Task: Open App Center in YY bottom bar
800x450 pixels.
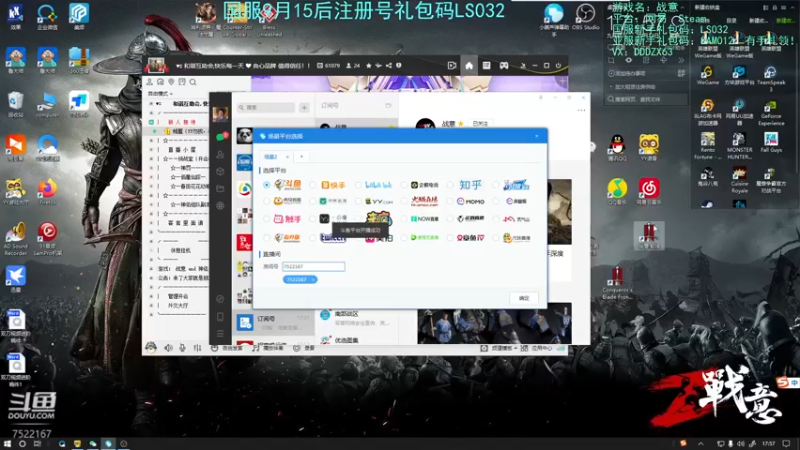Action: [537, 348]
